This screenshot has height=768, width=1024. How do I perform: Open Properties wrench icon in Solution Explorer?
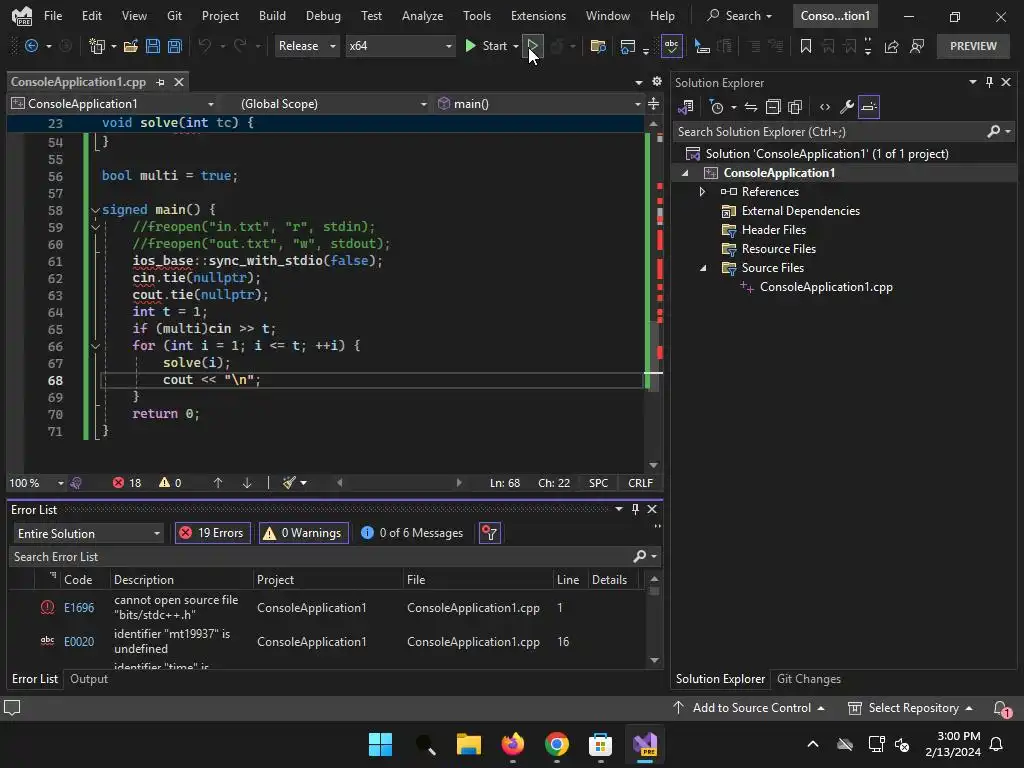(846, 107)
